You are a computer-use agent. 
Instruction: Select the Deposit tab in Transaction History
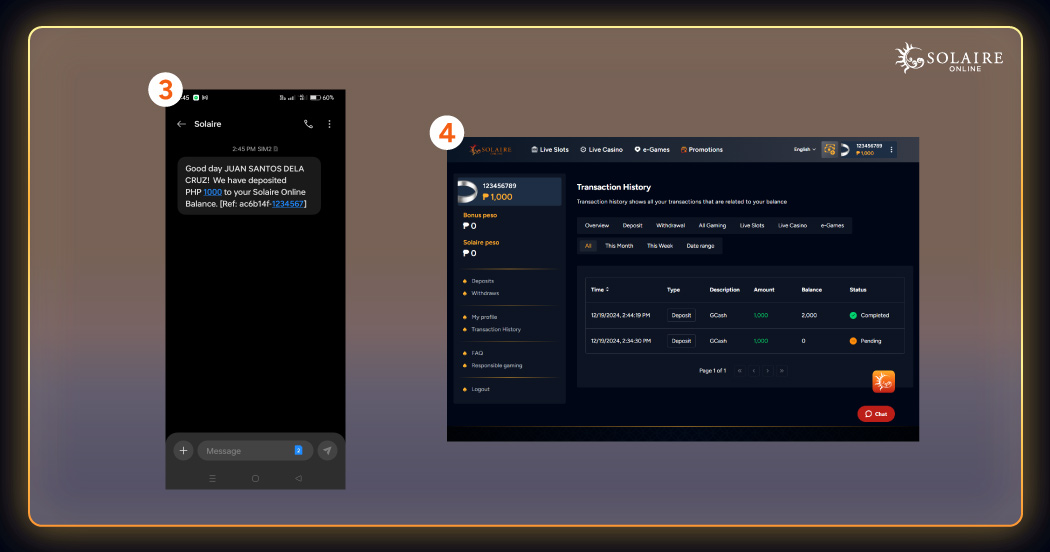632,226
